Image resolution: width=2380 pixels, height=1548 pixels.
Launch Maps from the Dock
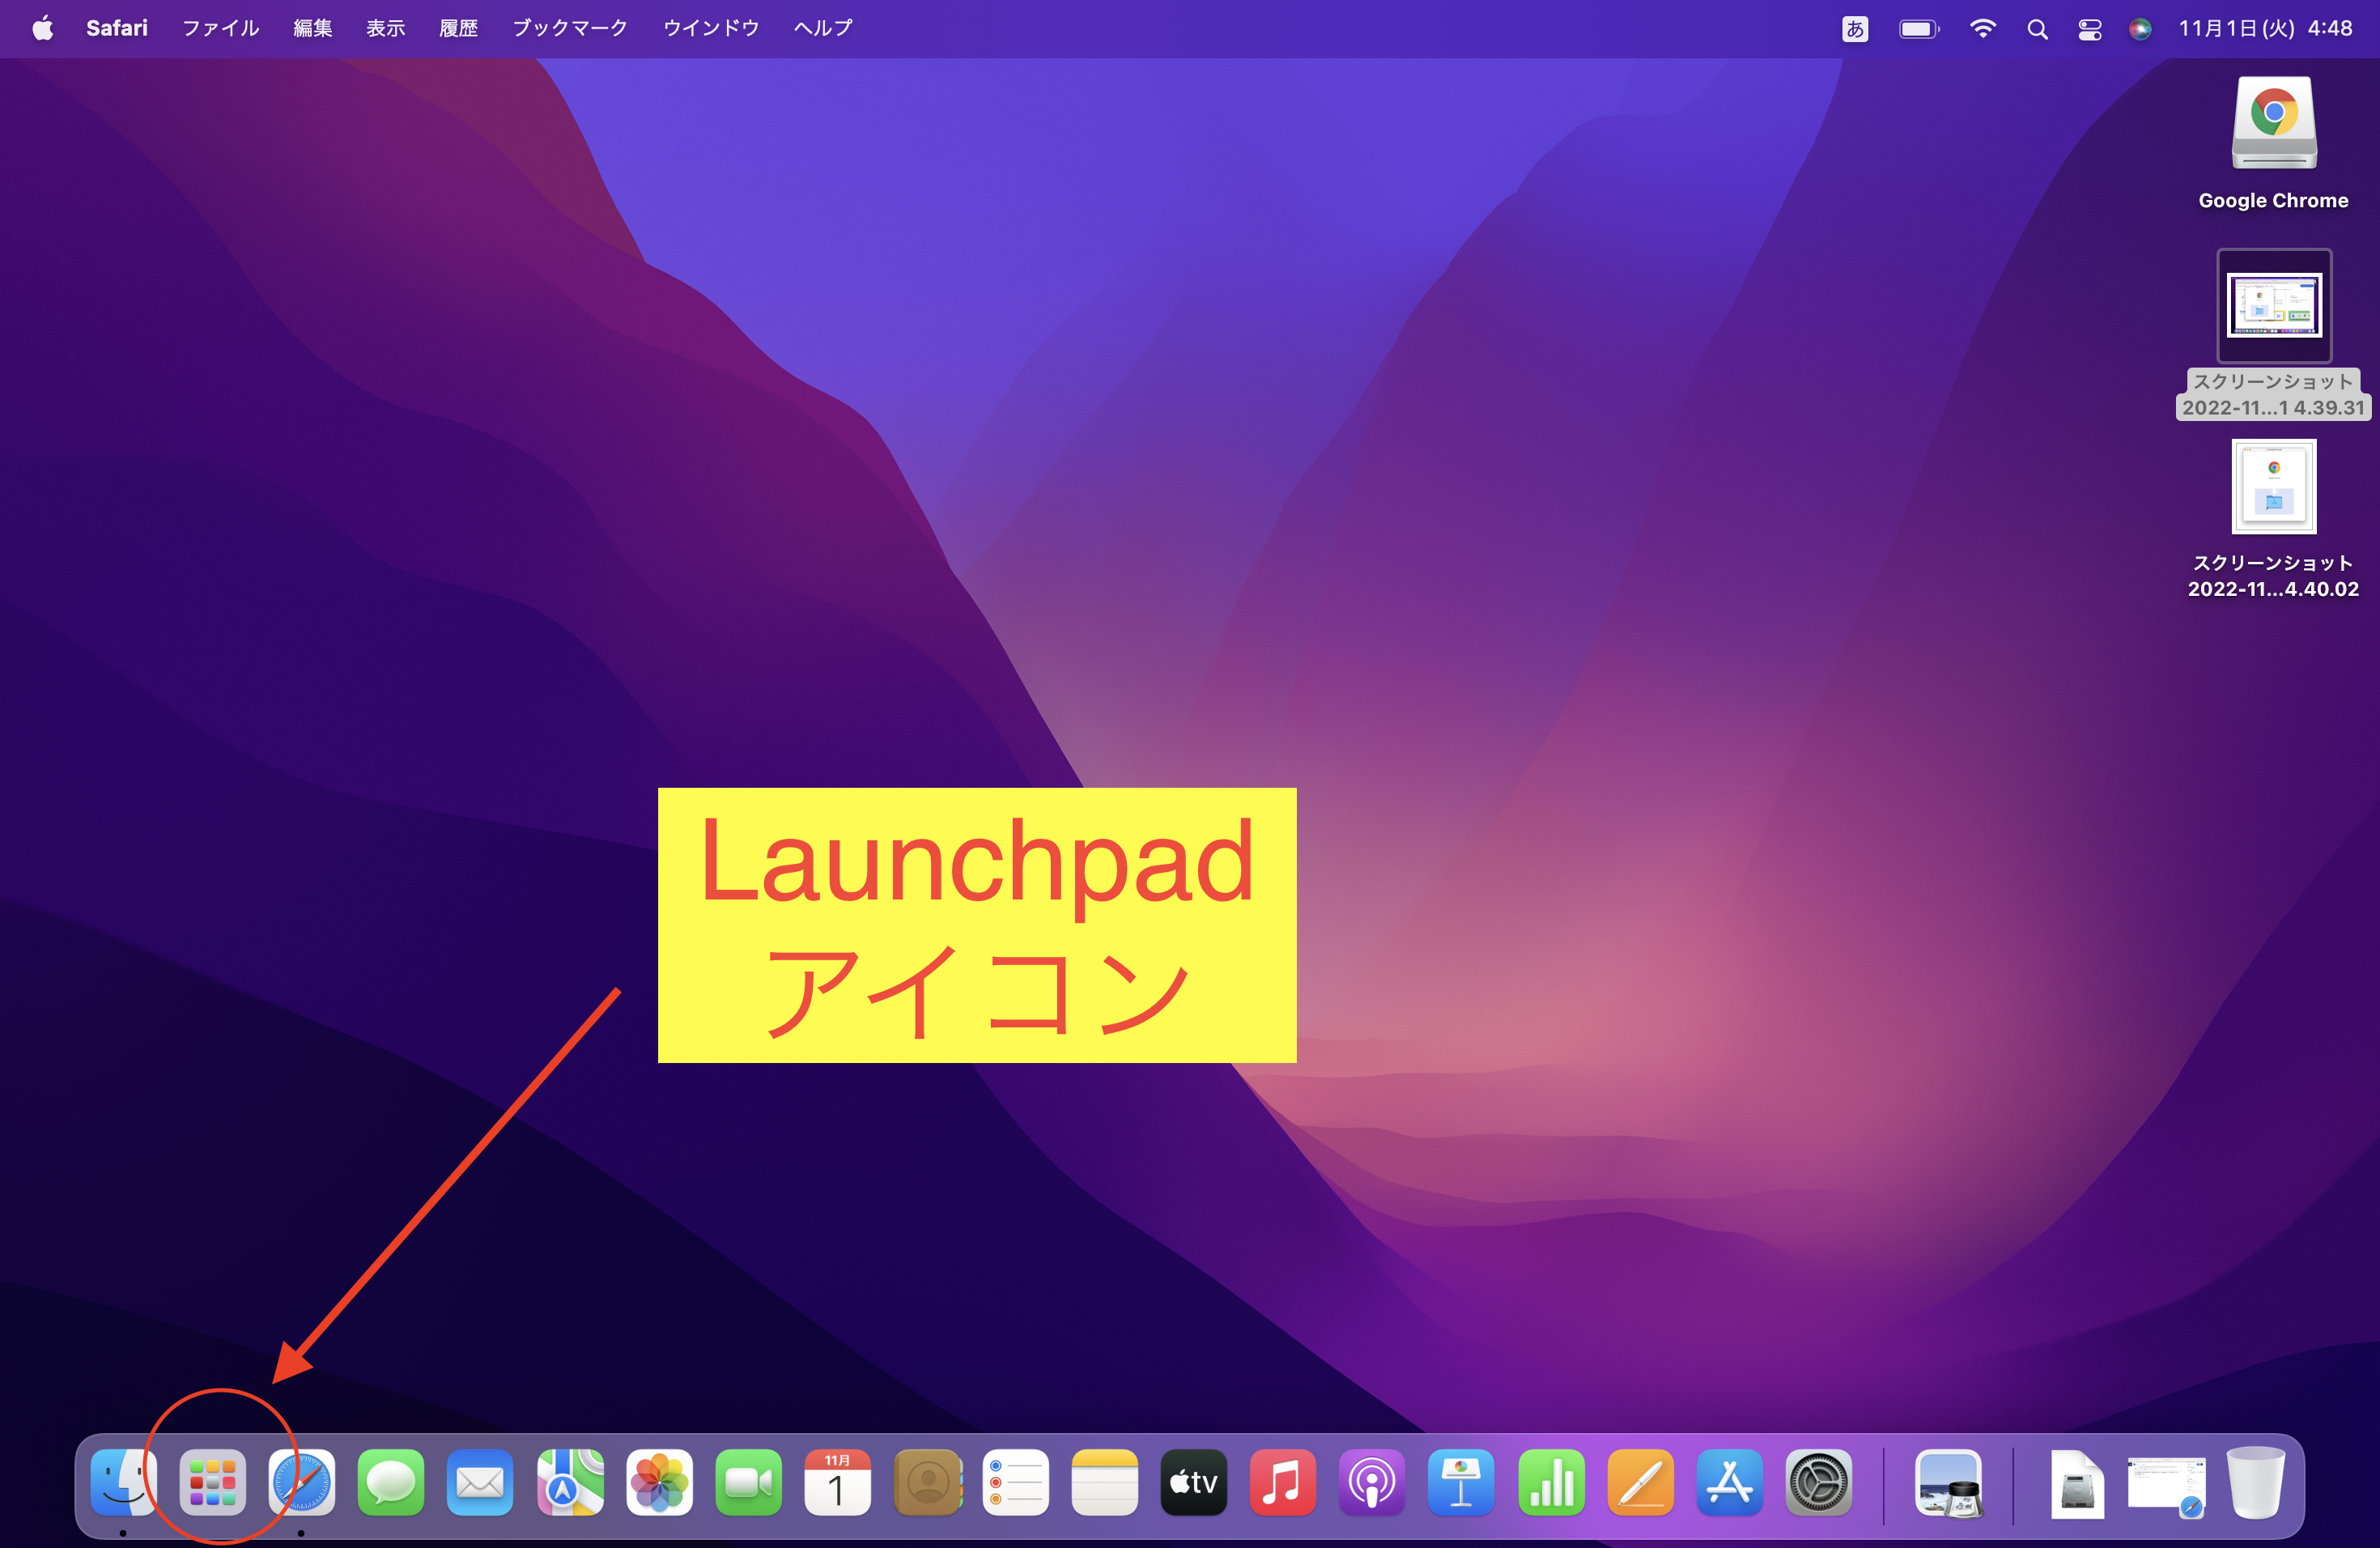tap(570, 1482)
